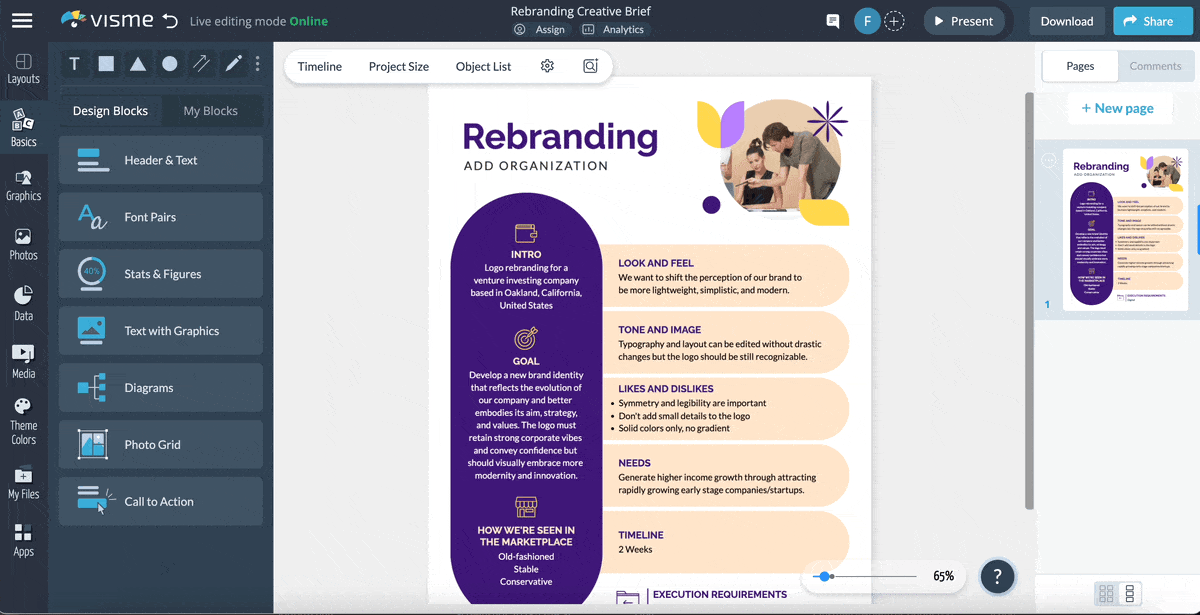Select the arrow line tool
This screenshot has height=615, width=1200.
point(202,64)
